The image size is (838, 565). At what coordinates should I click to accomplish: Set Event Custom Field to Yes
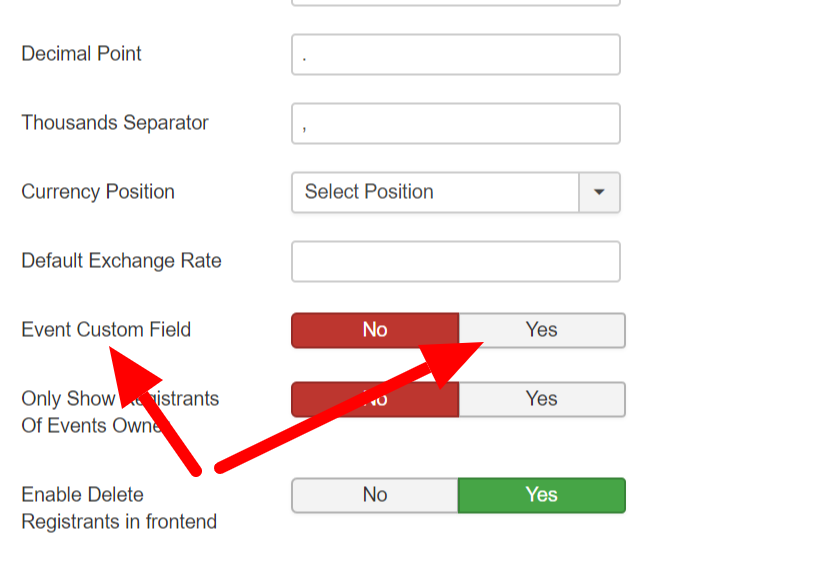point(542,330)
